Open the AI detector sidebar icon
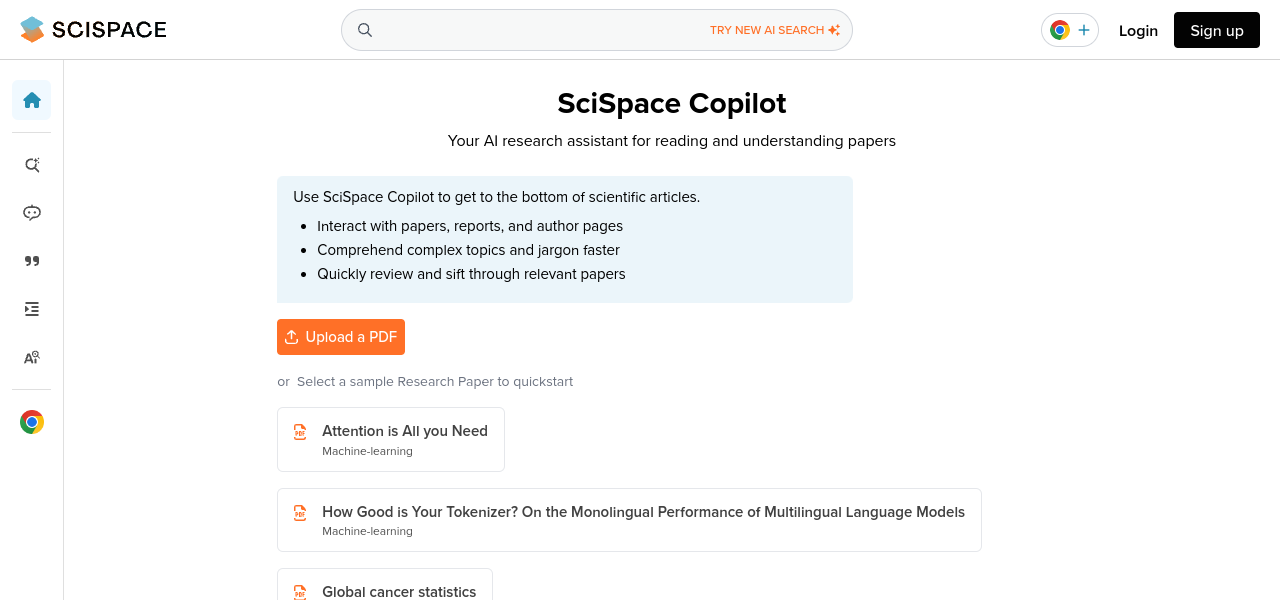 [32, 357]
